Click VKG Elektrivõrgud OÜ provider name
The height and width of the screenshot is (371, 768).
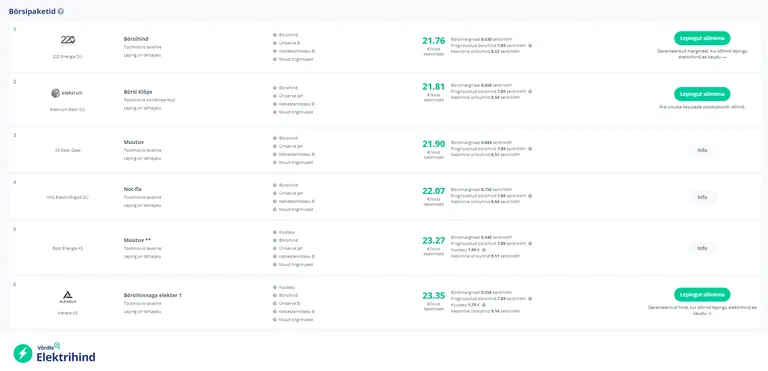tap(67, 198)
